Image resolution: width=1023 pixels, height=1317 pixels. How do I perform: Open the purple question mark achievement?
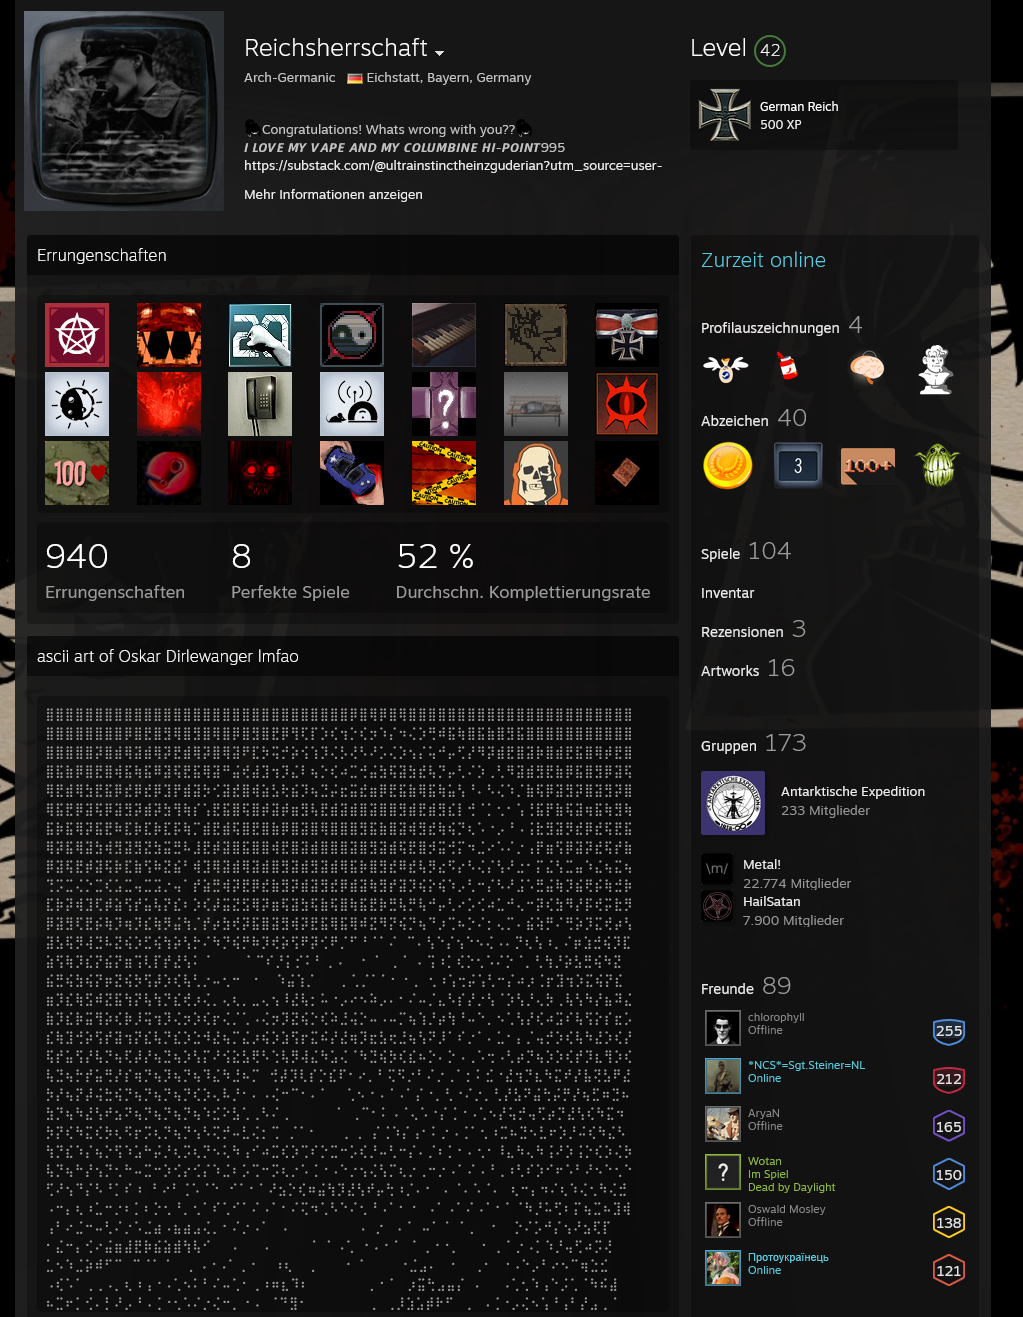coord(443,404)
